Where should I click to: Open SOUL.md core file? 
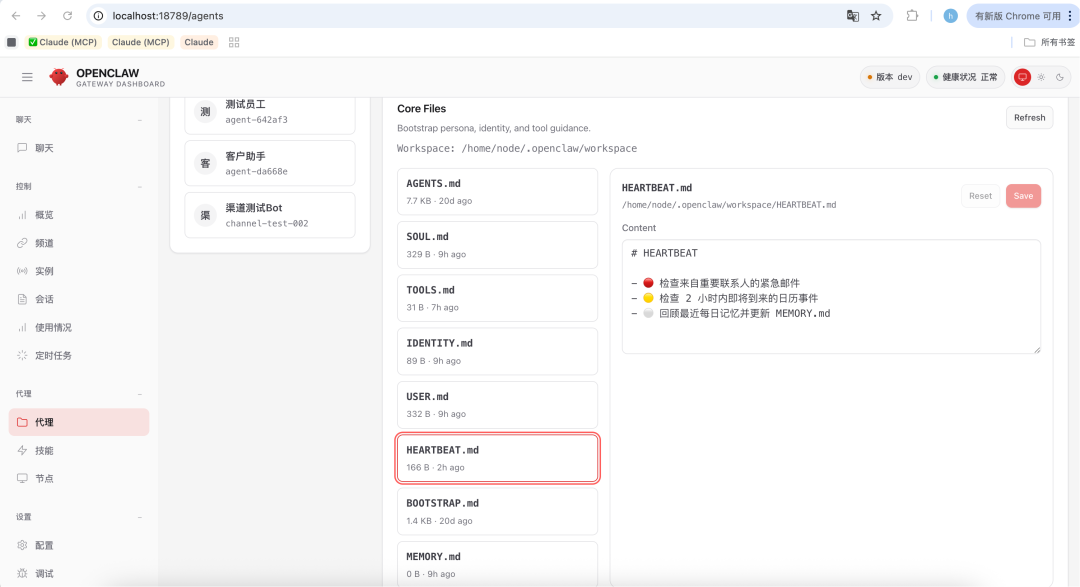tap(497, 245)
